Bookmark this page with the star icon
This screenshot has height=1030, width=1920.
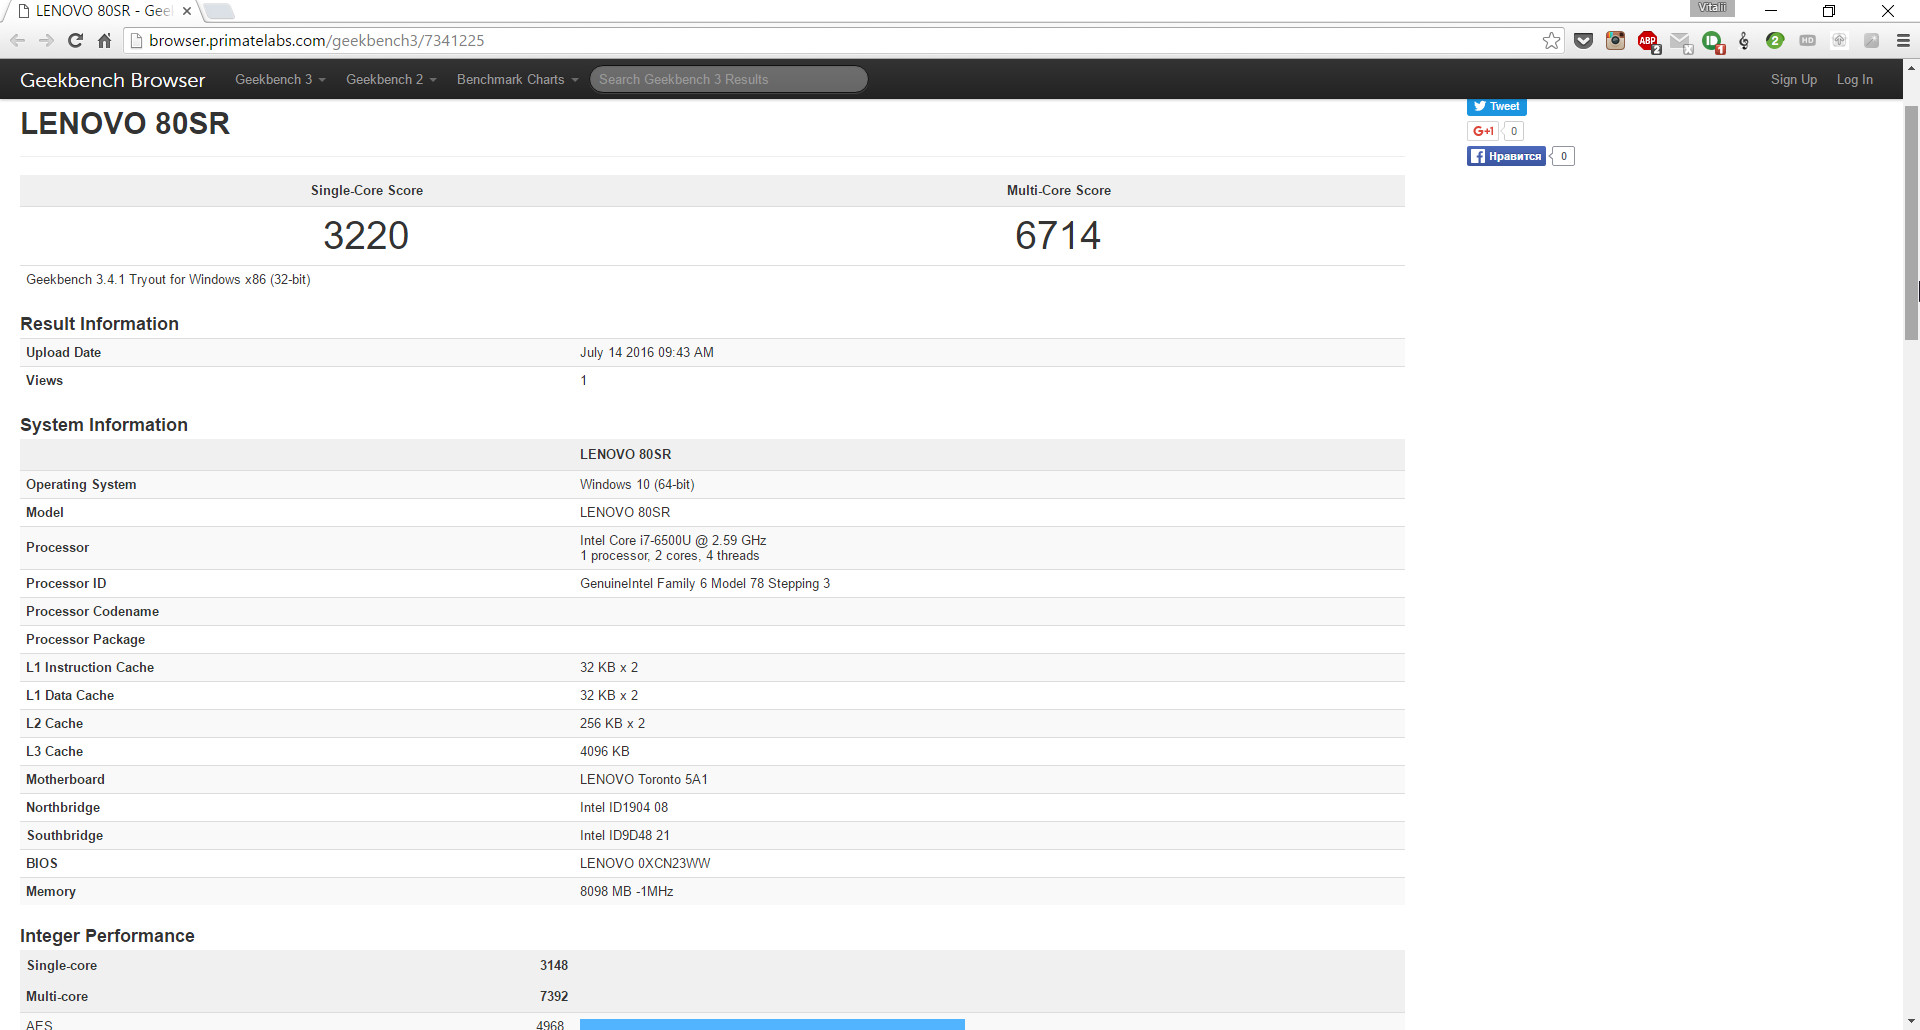[x=1551, y=41]
